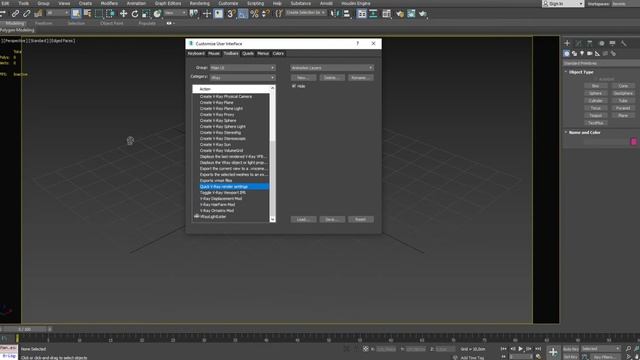Open the Category dropdown set to VRay
This screenshot has width=640, height=360.
pyautogui.click(x=242, y=78)
